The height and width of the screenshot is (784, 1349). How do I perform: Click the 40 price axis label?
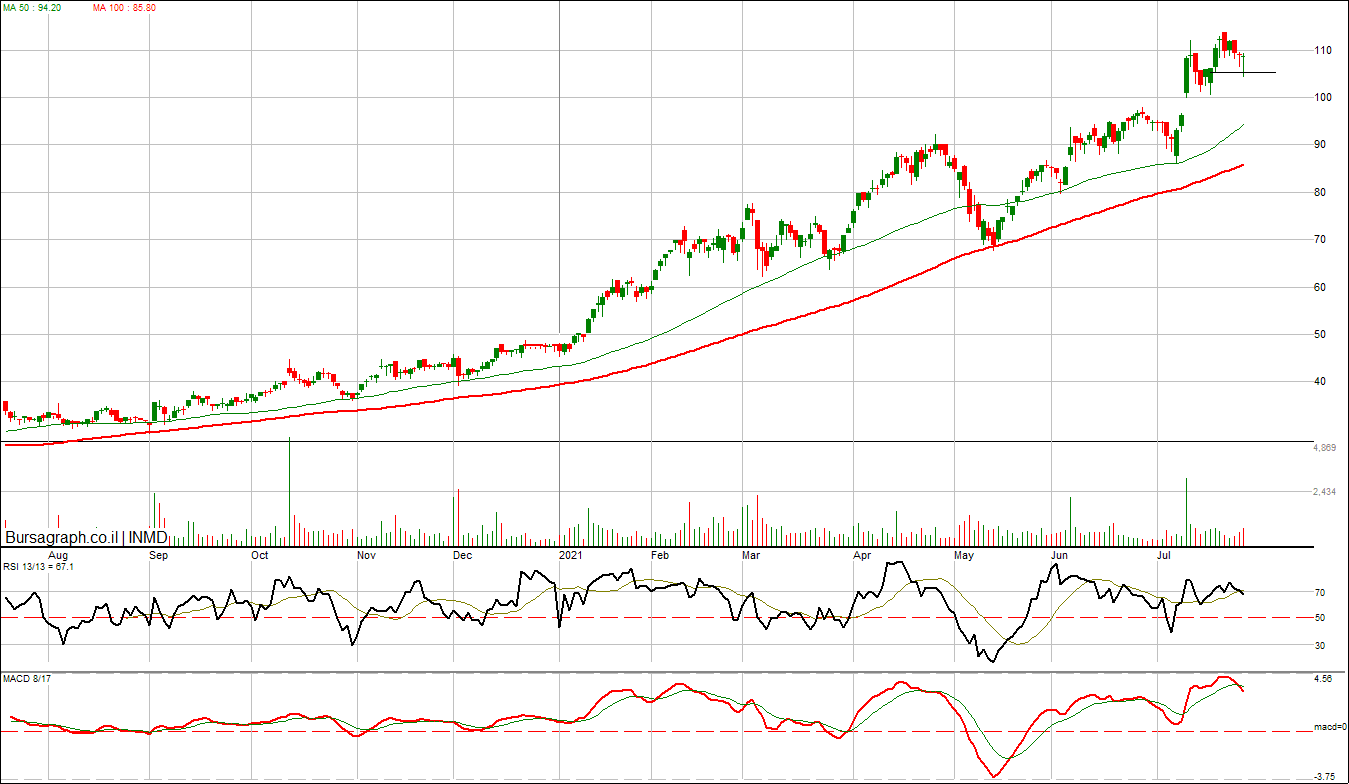[x=1319, y=381]
